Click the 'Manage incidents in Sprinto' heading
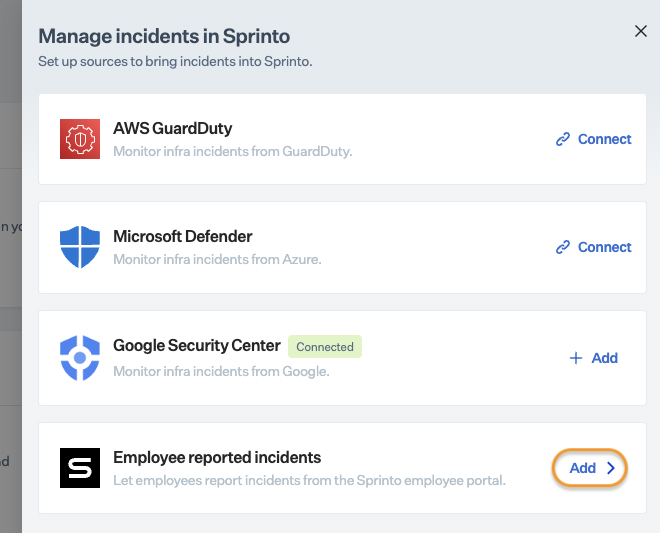 164,36
